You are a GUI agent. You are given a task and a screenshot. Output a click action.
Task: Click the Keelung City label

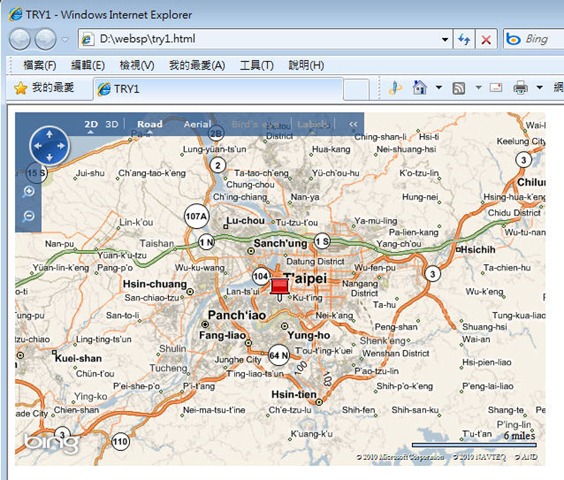pos(521,141)
